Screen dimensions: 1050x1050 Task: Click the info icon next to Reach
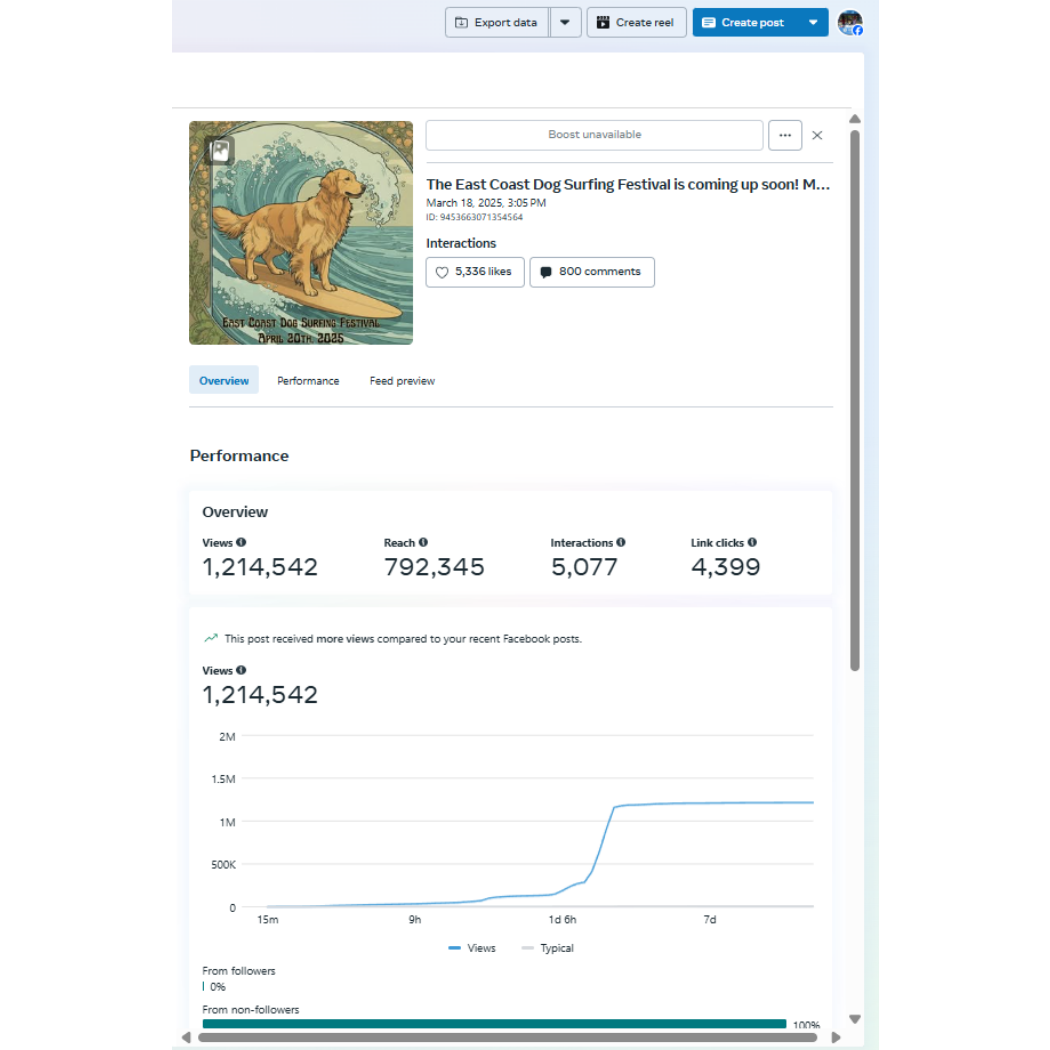click(423, 542)
